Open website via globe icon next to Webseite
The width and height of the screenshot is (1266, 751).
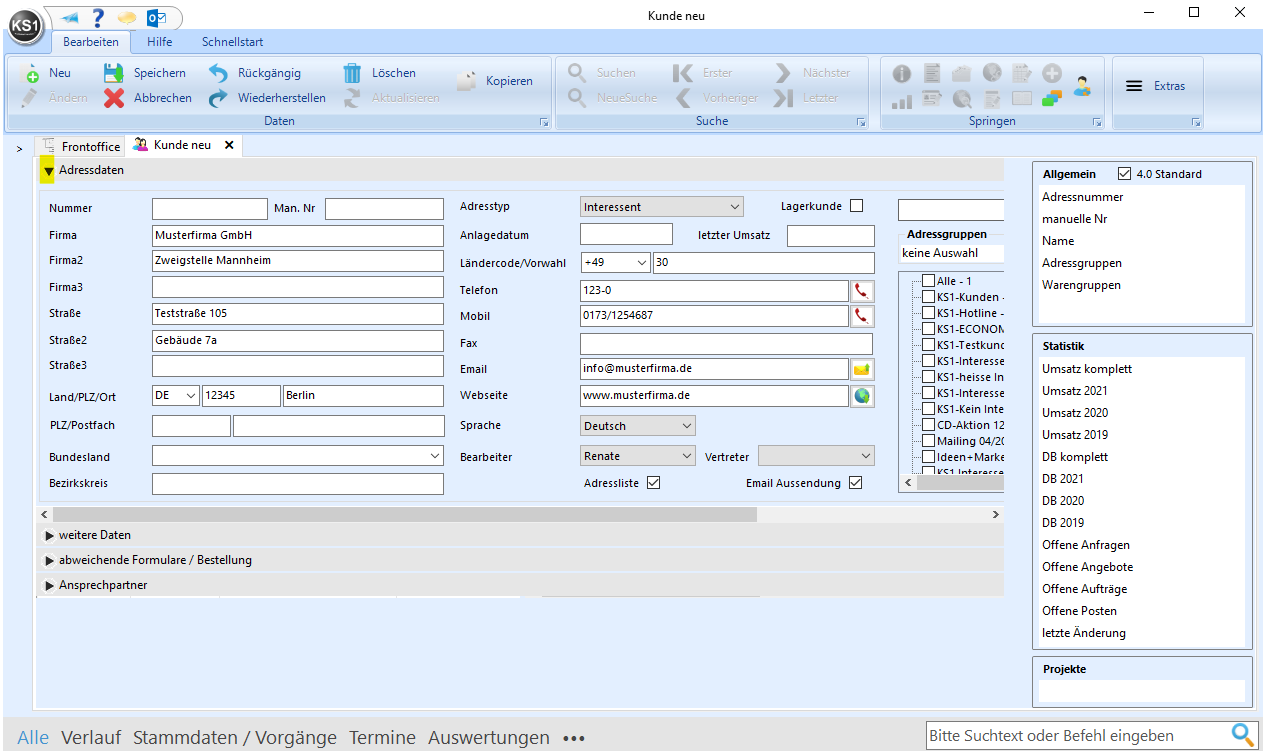[x=861, y=396]
